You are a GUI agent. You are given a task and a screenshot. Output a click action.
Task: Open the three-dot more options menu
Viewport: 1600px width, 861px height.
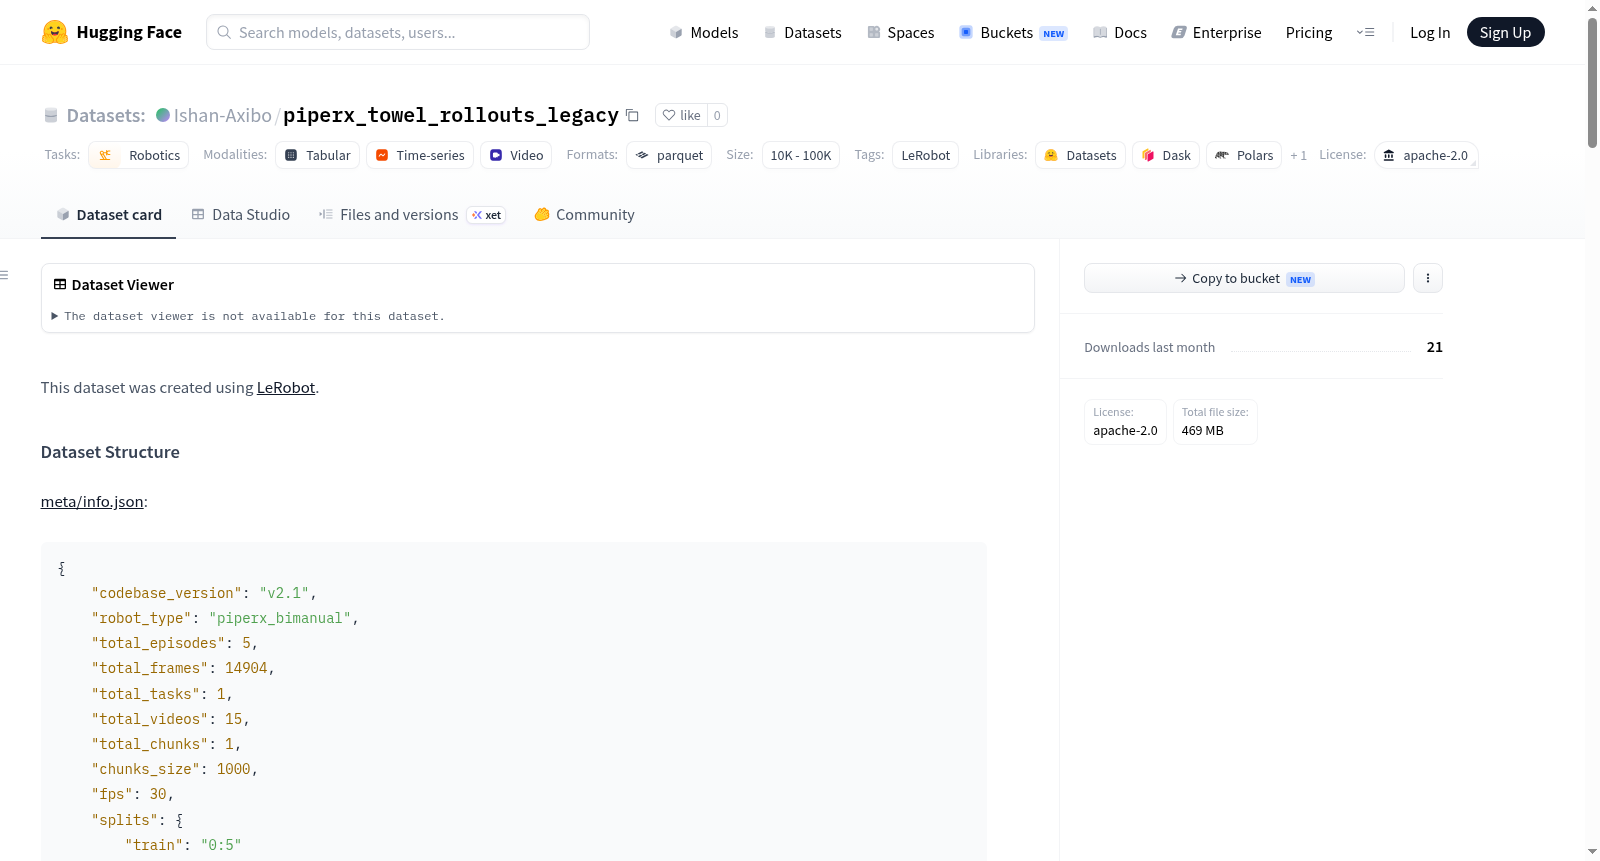tap(1428, 278)
